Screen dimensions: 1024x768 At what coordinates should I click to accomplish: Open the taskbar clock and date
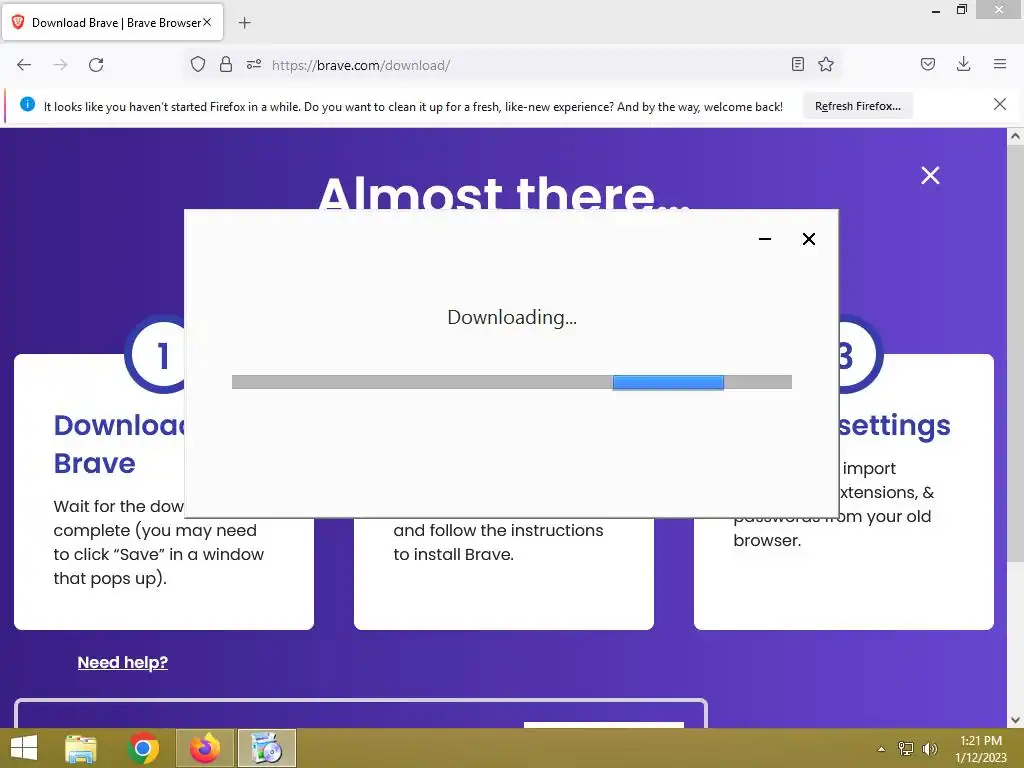click(x=981, y=749)
